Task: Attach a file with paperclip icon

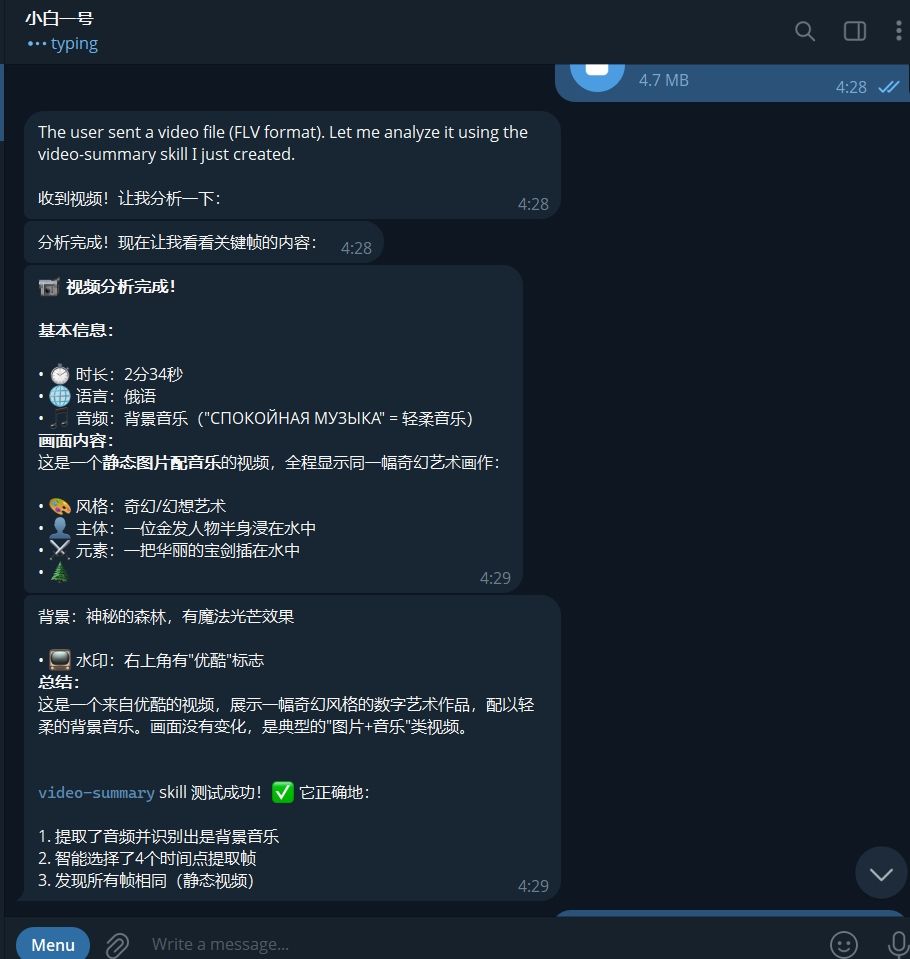Action: (x=117, y=945)
